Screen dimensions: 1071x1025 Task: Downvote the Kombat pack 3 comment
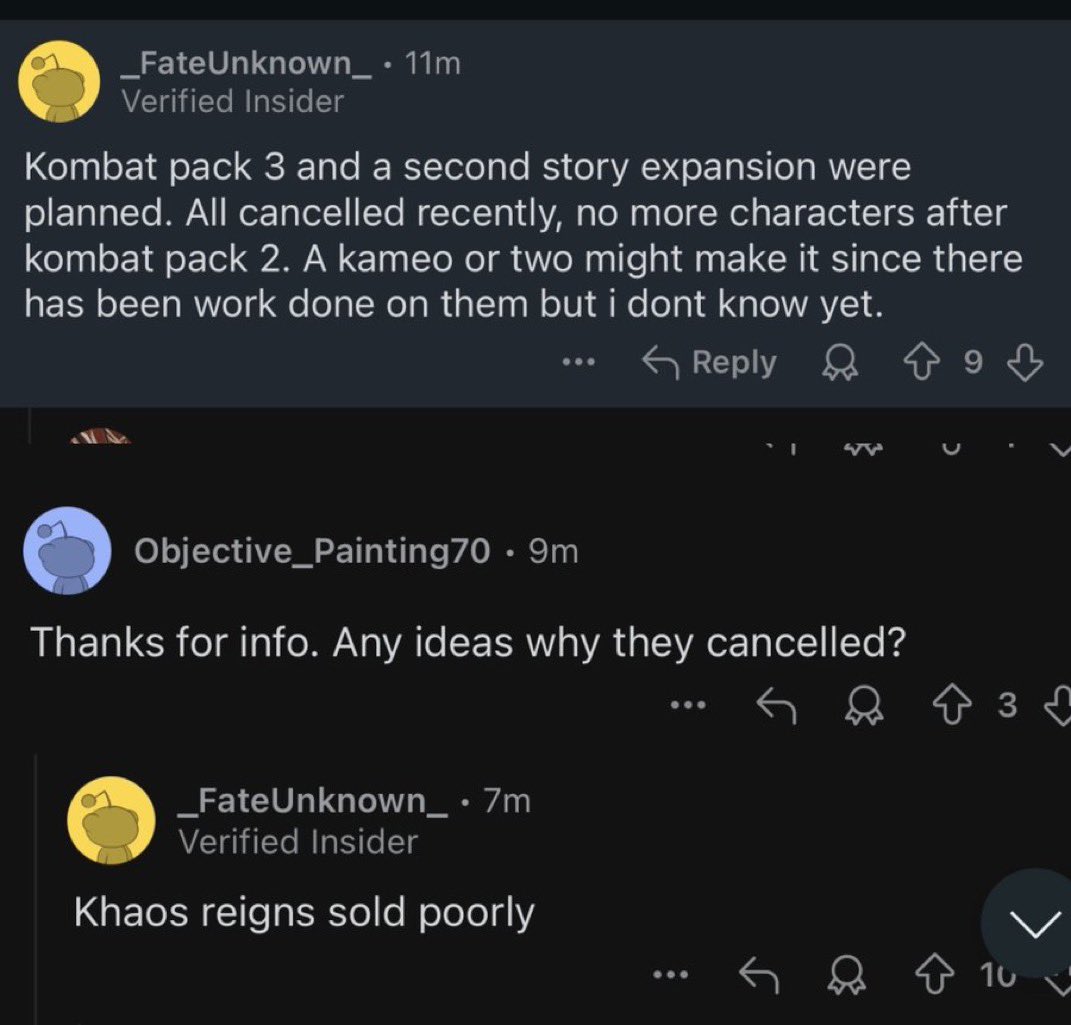(x=1026, y=363)
